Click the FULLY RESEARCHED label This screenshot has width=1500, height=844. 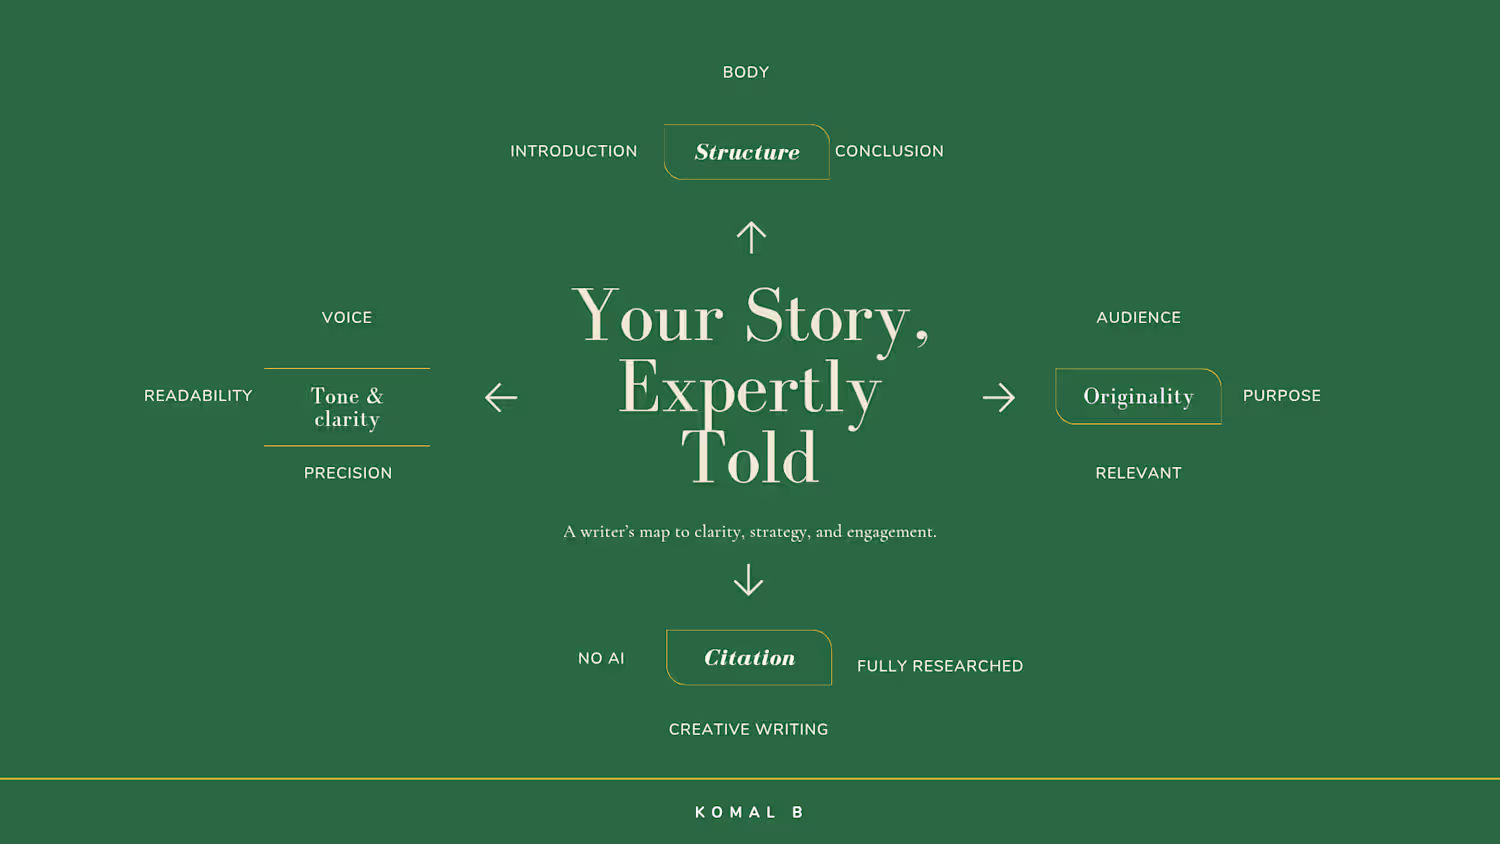[940, 666]
